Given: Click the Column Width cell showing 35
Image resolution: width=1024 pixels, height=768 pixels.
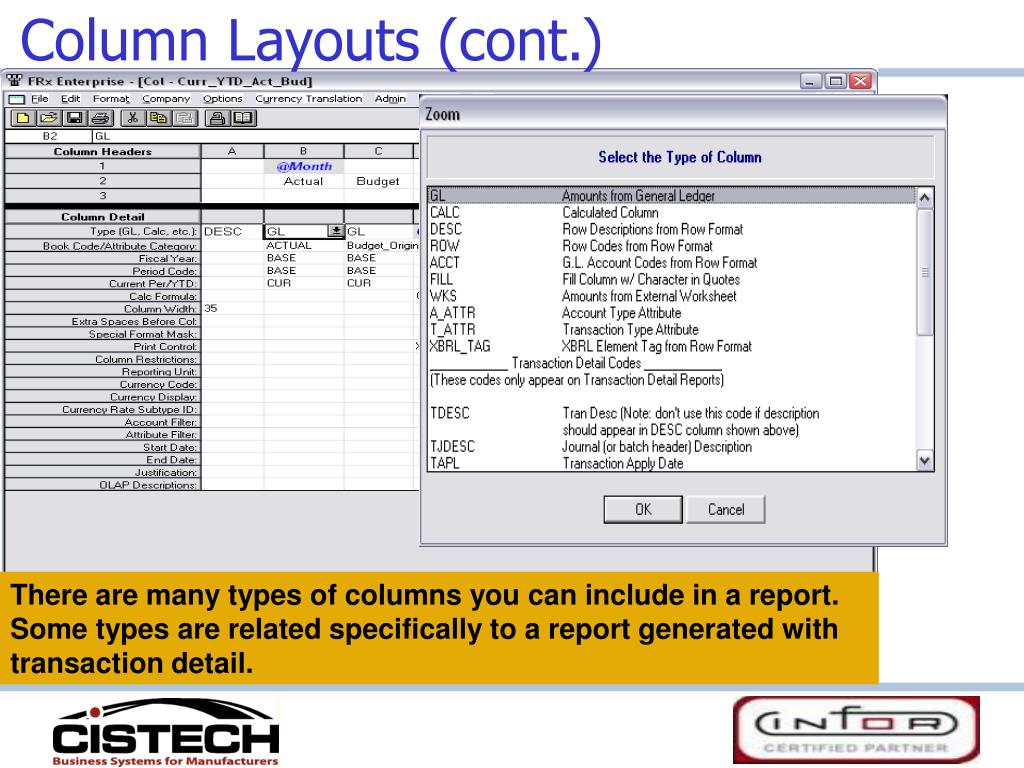Looking at the screenshot, I should [x=232, y=308].
